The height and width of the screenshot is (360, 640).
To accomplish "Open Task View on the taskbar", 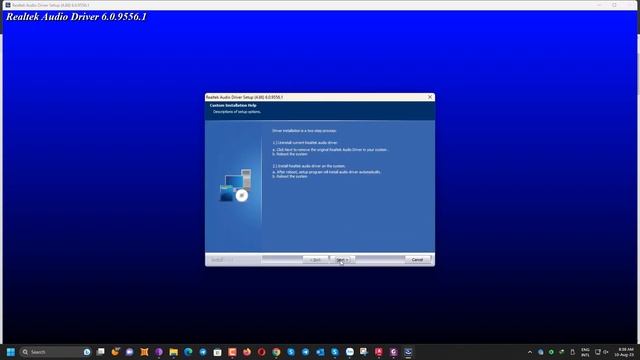I will point(100,352).
